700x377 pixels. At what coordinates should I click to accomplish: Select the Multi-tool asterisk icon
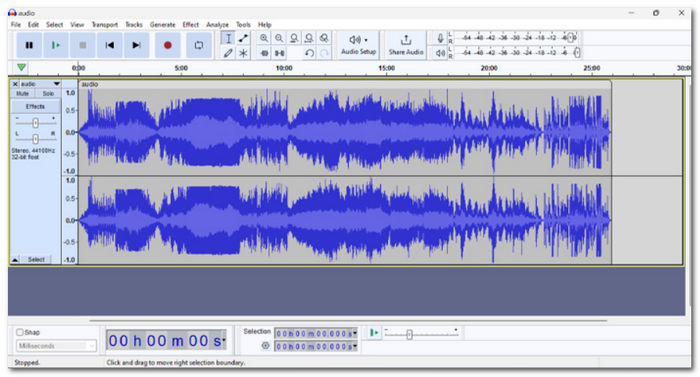pyautogui.click(x=243, y=53)
